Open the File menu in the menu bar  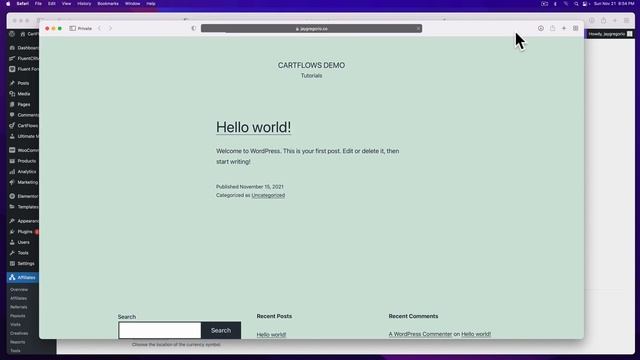pyautogui.click(x=38, y=4)
